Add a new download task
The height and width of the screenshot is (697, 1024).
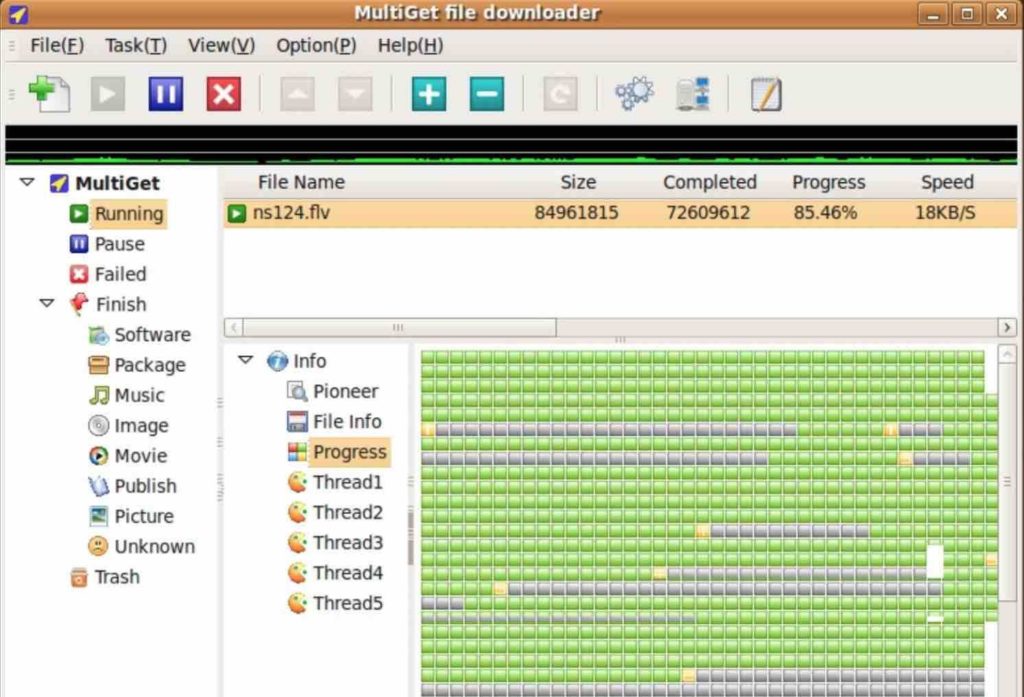tap(48, 93)
